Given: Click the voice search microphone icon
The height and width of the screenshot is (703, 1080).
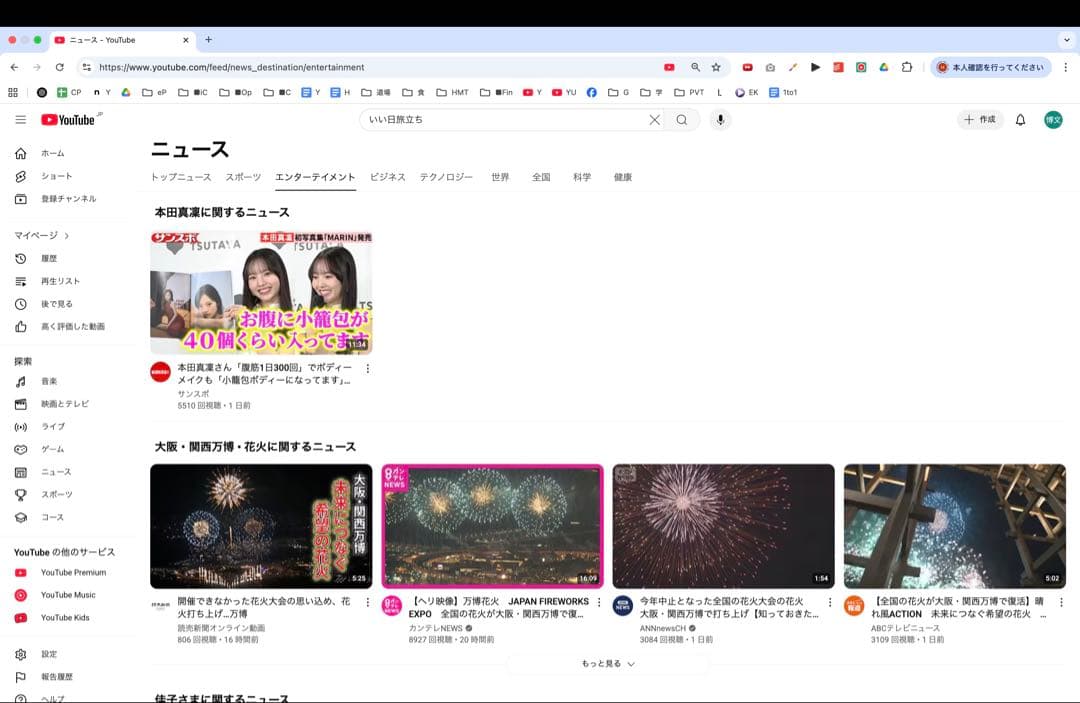Looking at the screenshot, I should pos(719,120).
